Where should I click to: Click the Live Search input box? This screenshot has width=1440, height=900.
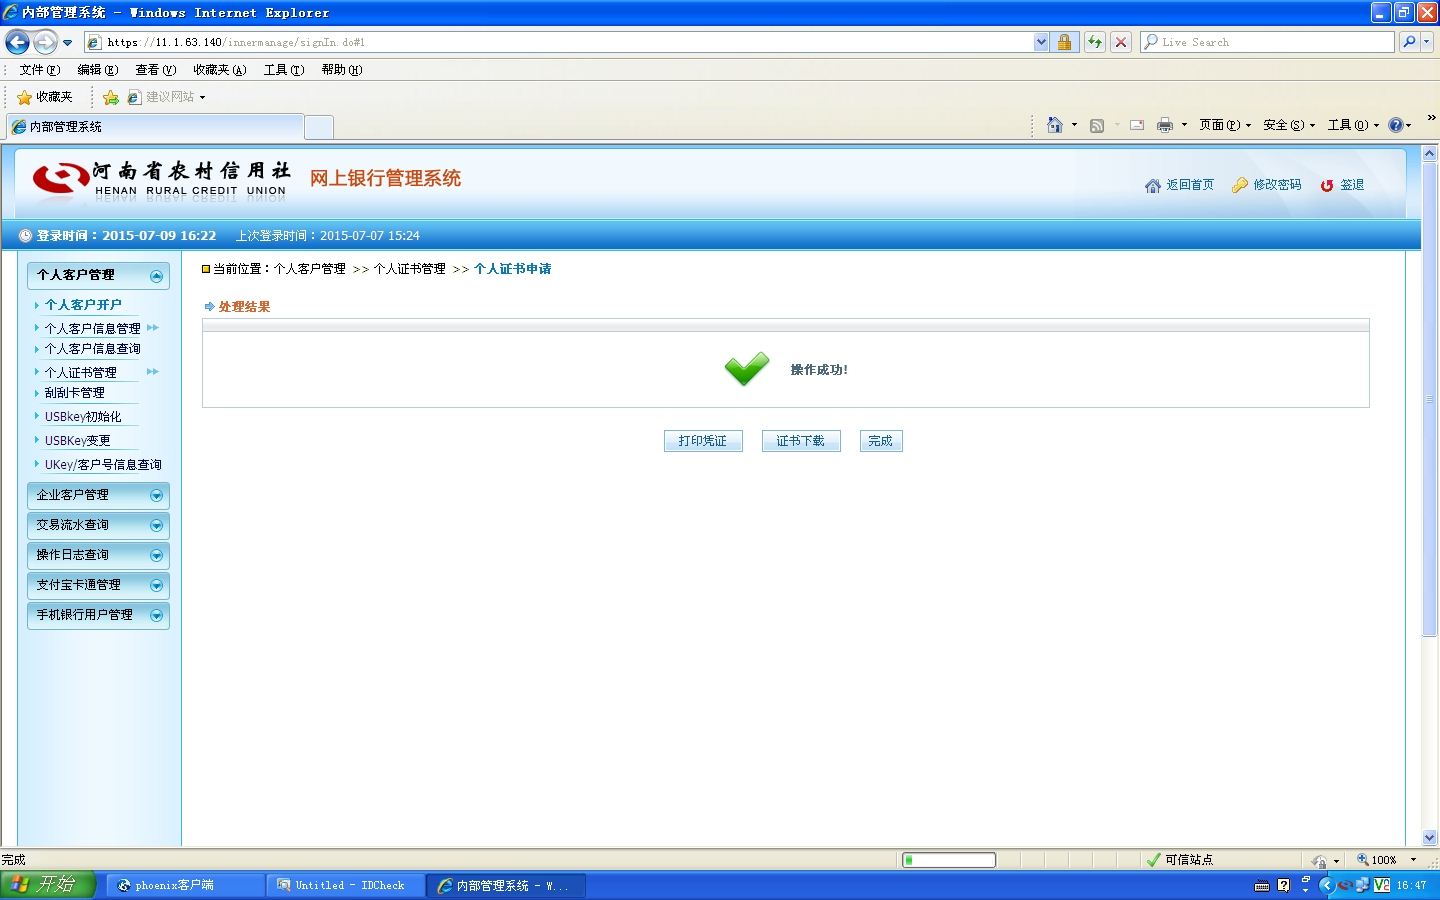[x=1267, y=42]
